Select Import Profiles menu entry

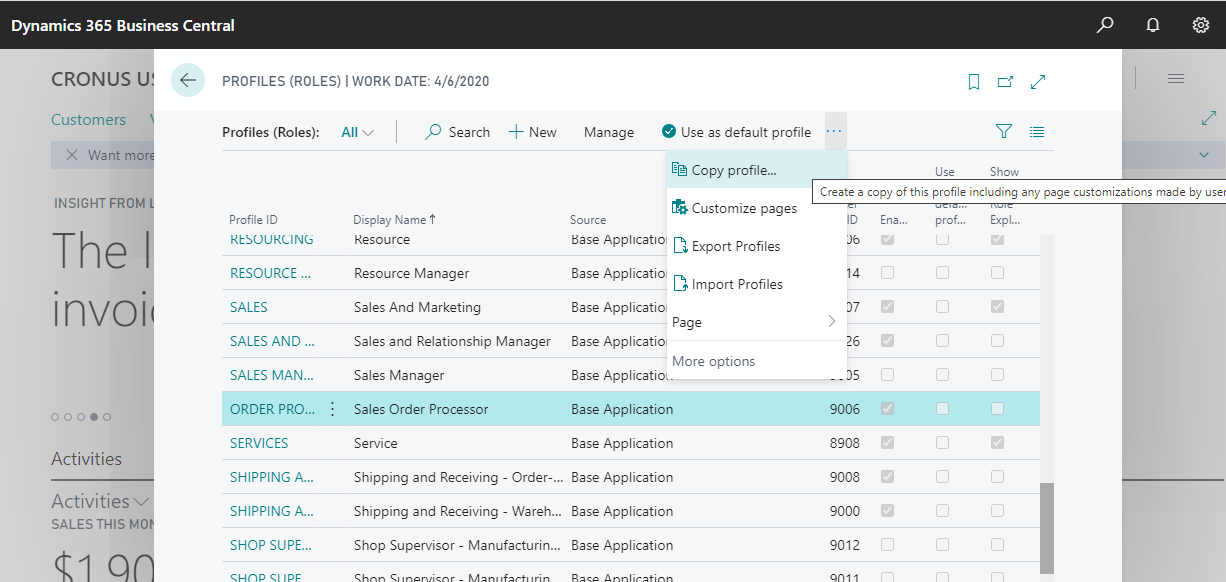coord(757,284)
